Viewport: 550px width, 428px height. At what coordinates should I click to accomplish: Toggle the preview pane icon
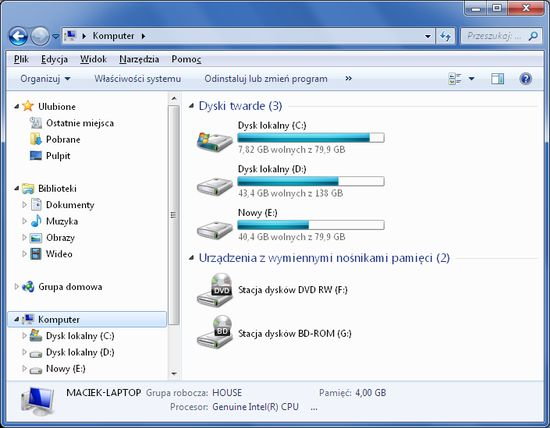coord(497,79)
